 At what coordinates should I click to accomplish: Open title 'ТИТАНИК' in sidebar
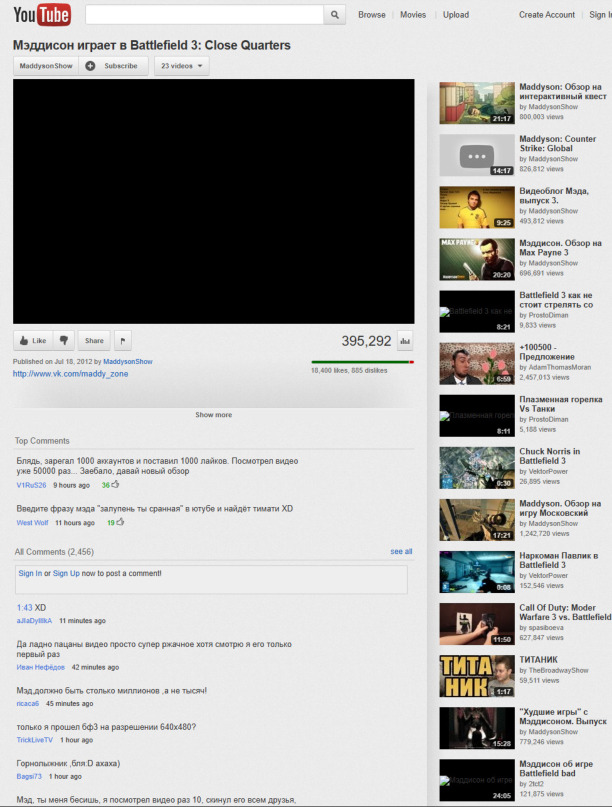(x=538, y=660)
